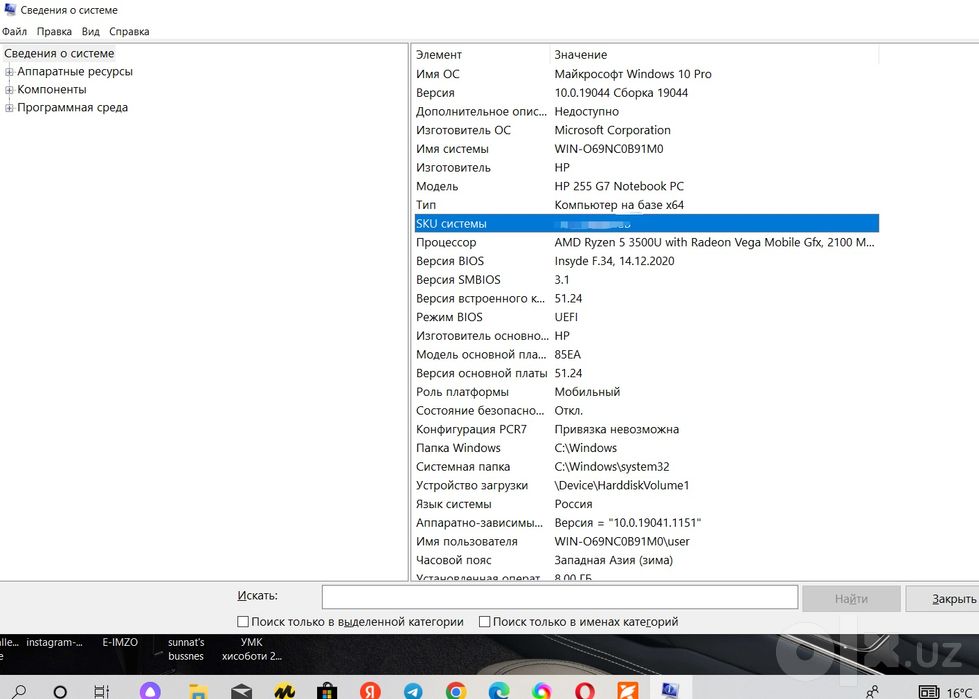
Task: Check Поиск только в выделенной категории
Action: pos(243,622)
